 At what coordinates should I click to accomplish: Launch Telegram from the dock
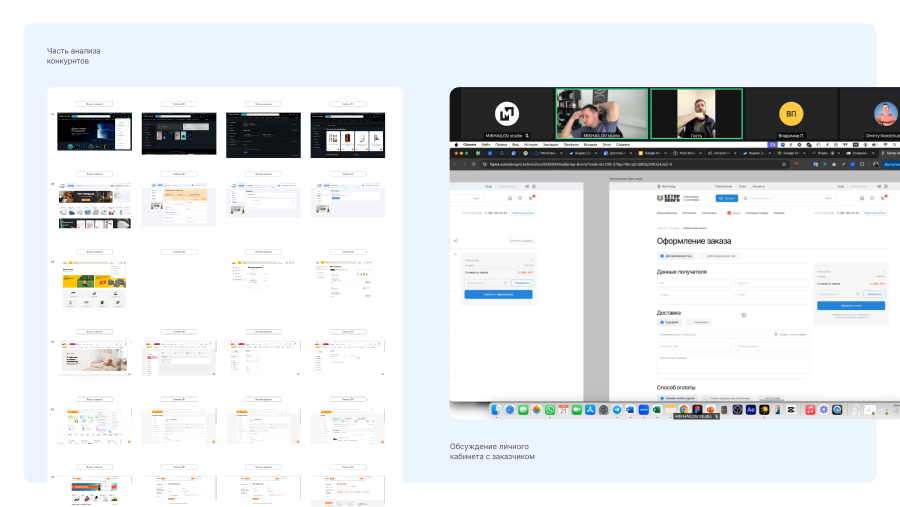tap(617, 410)
